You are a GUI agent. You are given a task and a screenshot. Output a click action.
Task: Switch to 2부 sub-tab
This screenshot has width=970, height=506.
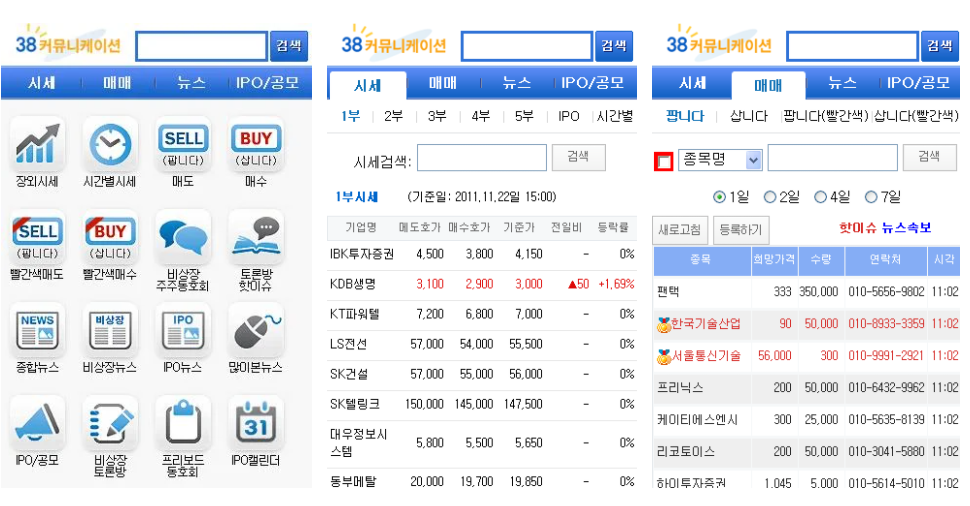coord(393,116)
